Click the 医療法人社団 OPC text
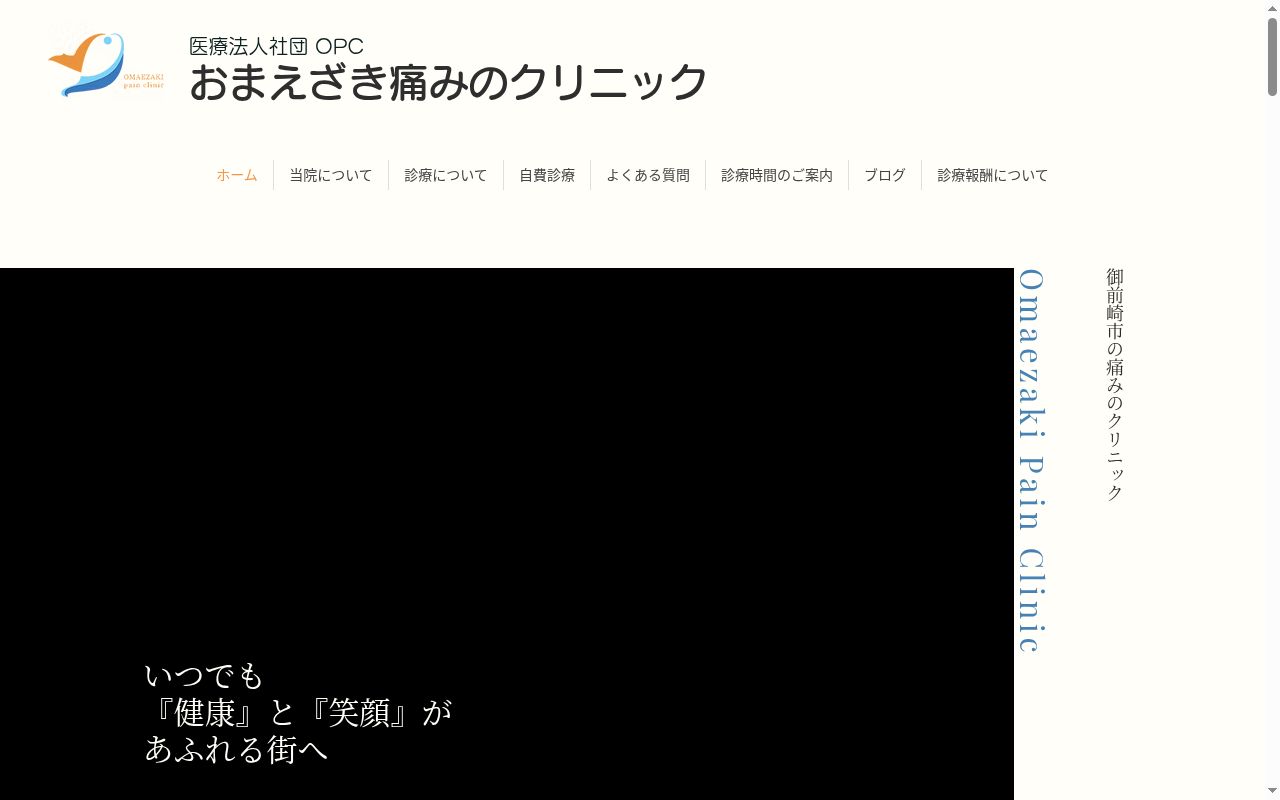This screenshot has width=1280, height=800. (276, 46)
